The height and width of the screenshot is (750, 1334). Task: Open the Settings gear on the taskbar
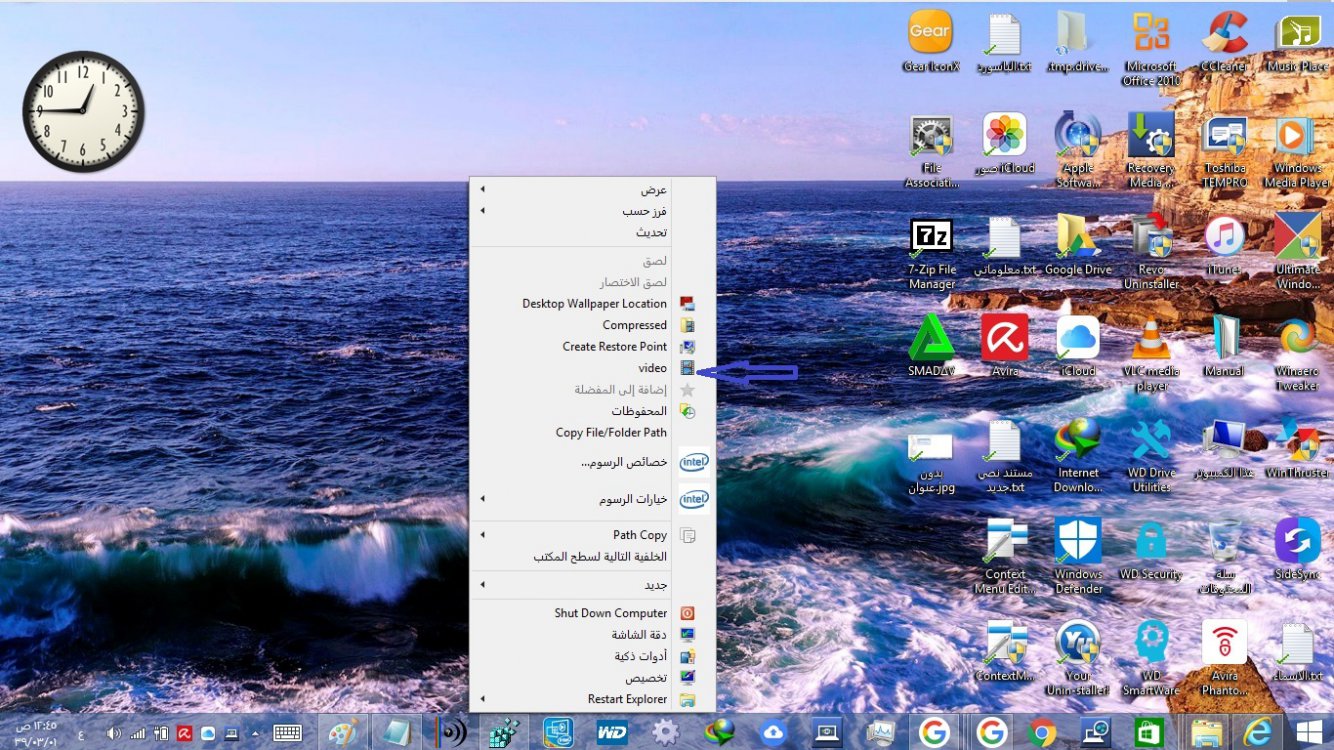(665, 732)
